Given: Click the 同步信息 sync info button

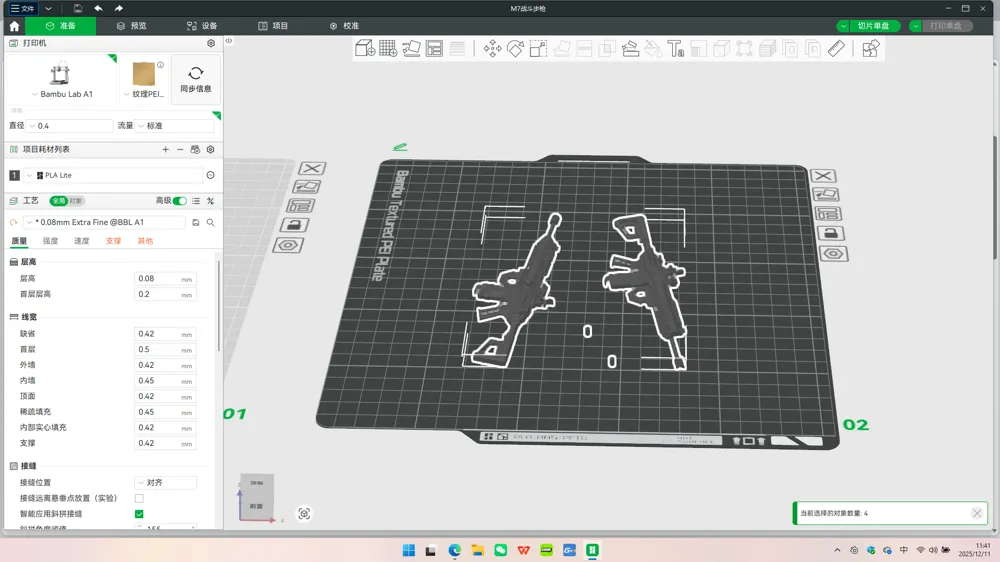Looking at the screenshot, I should pyautogui.click(x=196, y=80).
